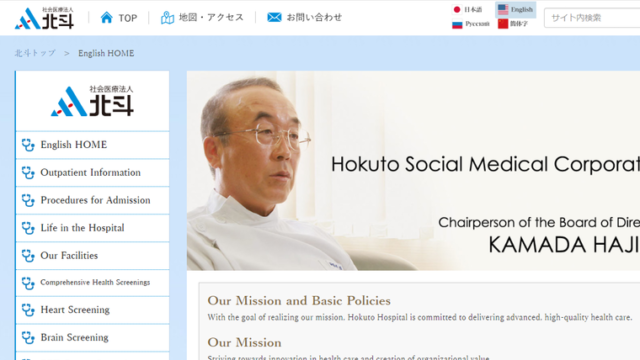Go to Procedures for Admission
The height and width of the screenshot is (360, 640).
(x=92, y=200)
